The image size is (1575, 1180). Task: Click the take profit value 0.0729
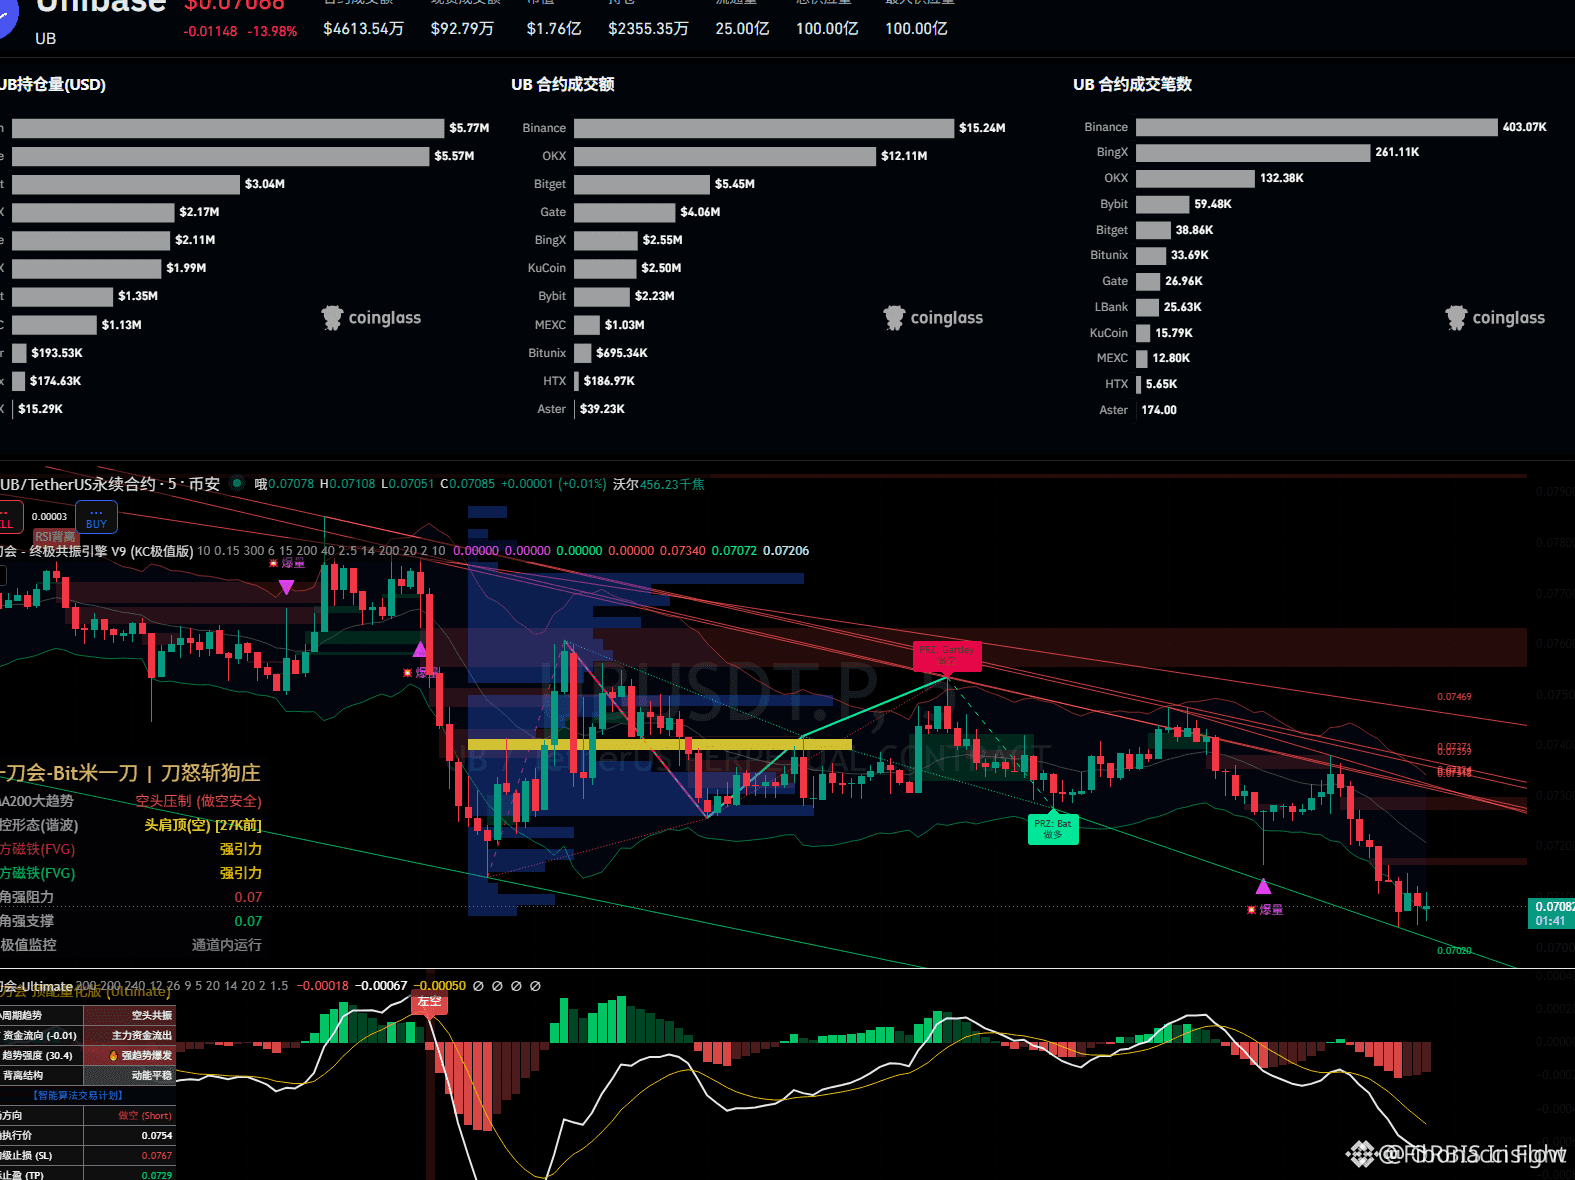[157, 1175]
